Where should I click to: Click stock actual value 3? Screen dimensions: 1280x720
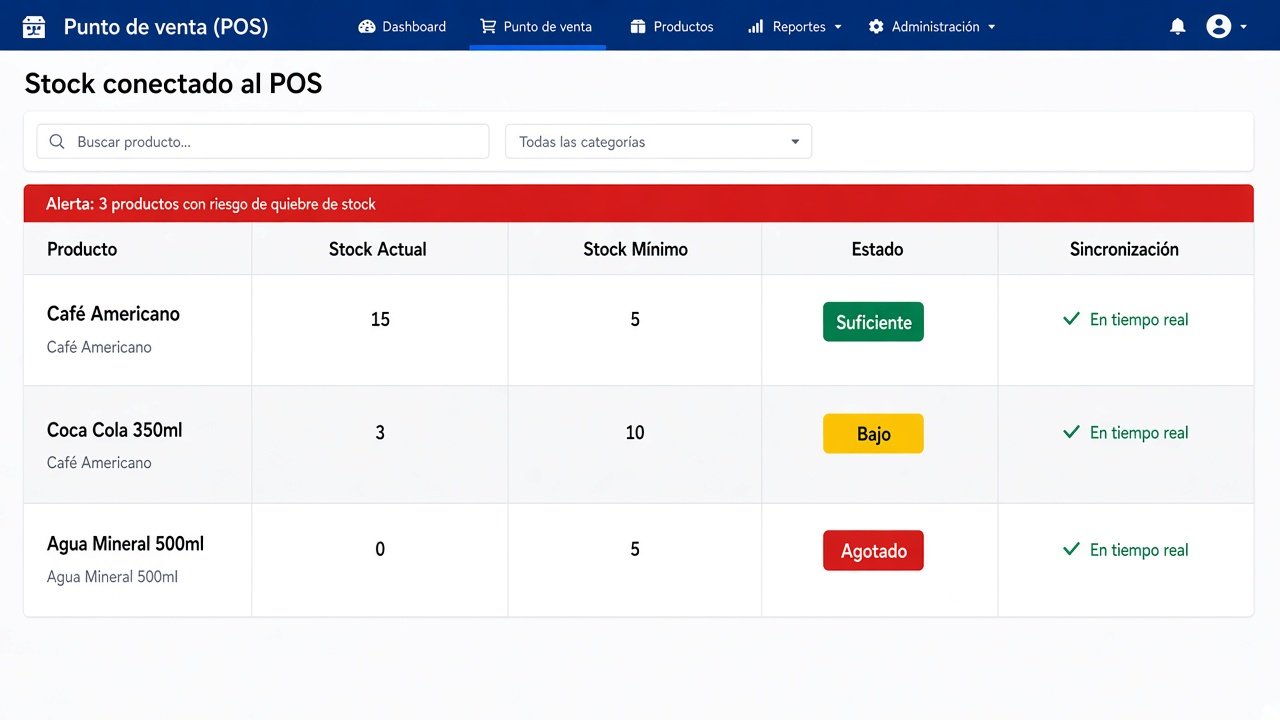380,433
